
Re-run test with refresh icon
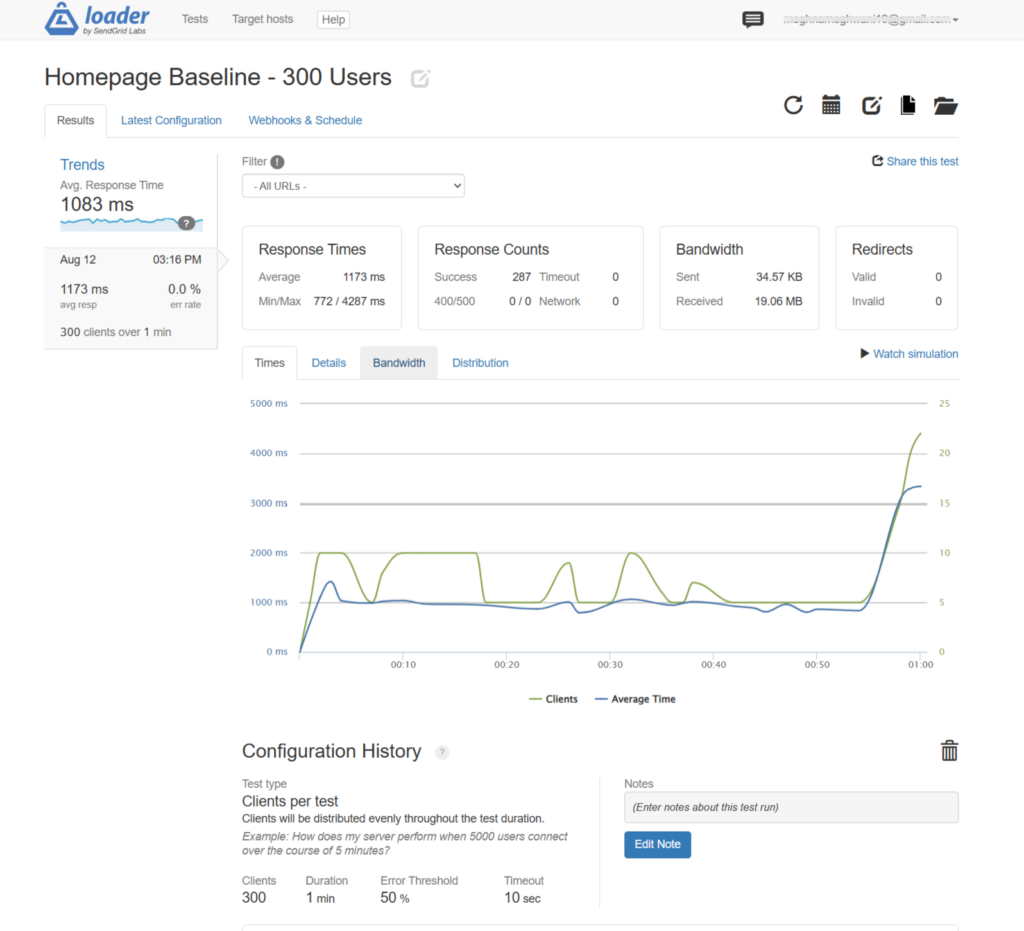793,105
